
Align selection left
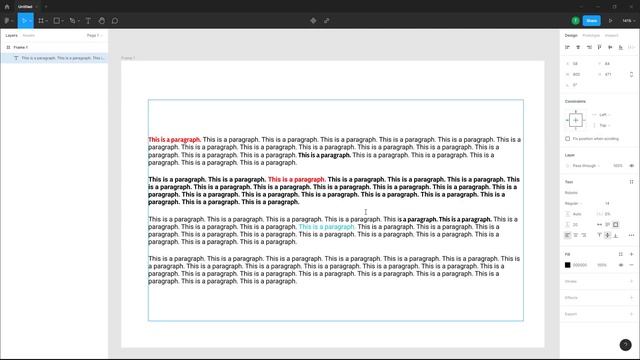coord(567,47)
